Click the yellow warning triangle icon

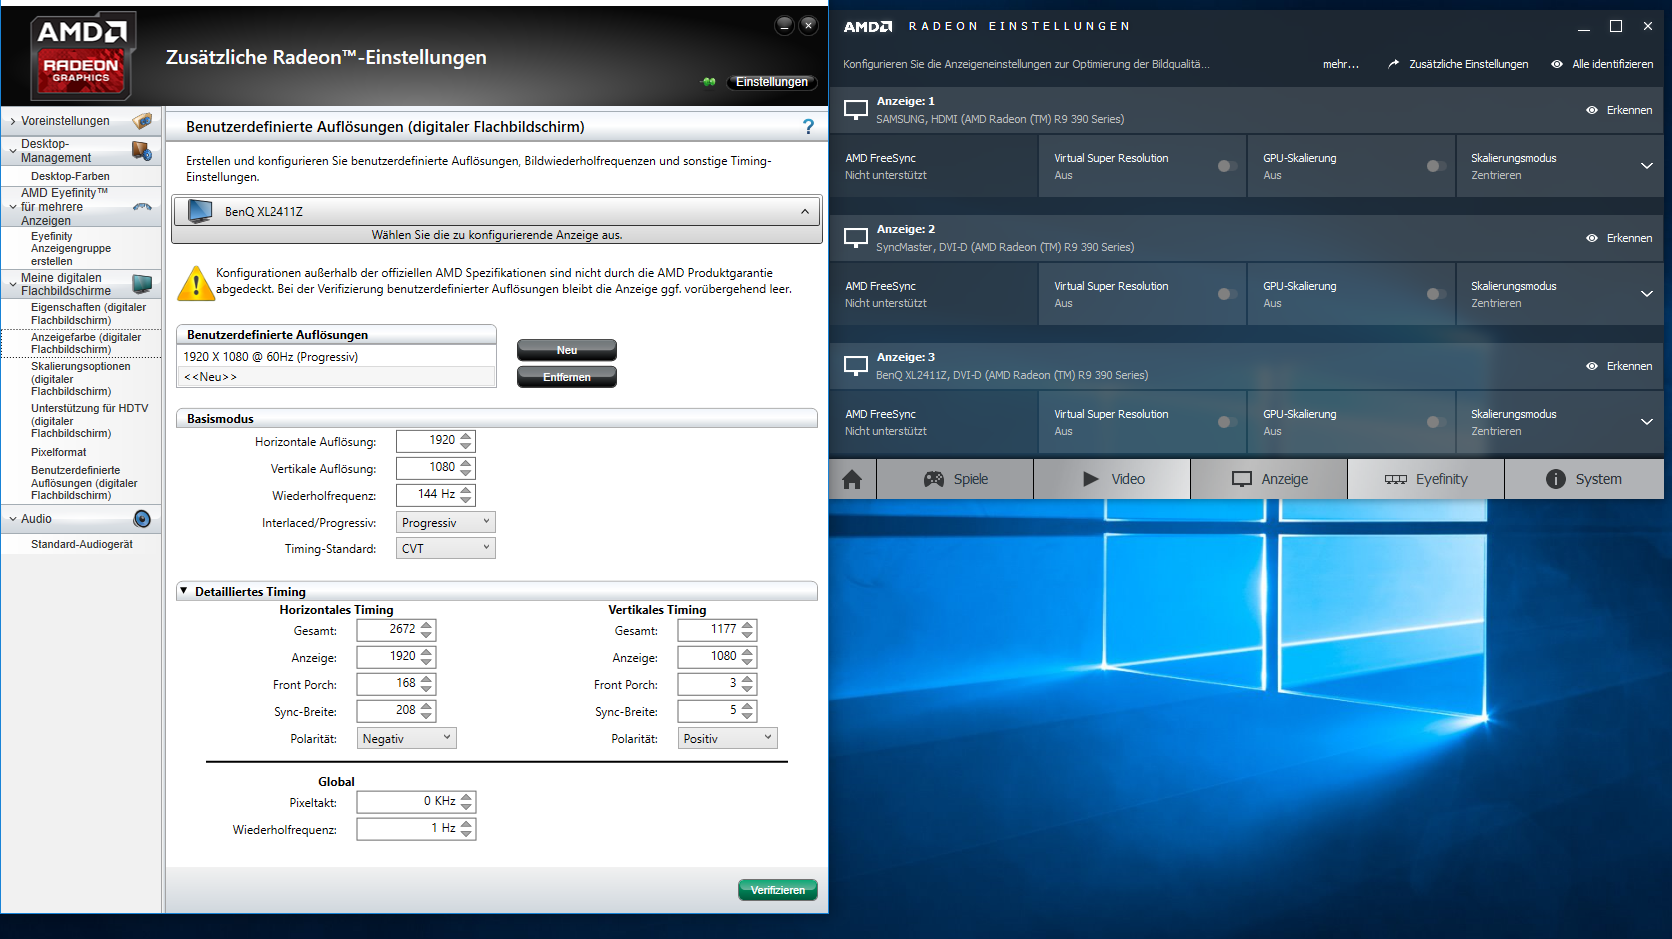click(195, 282)
